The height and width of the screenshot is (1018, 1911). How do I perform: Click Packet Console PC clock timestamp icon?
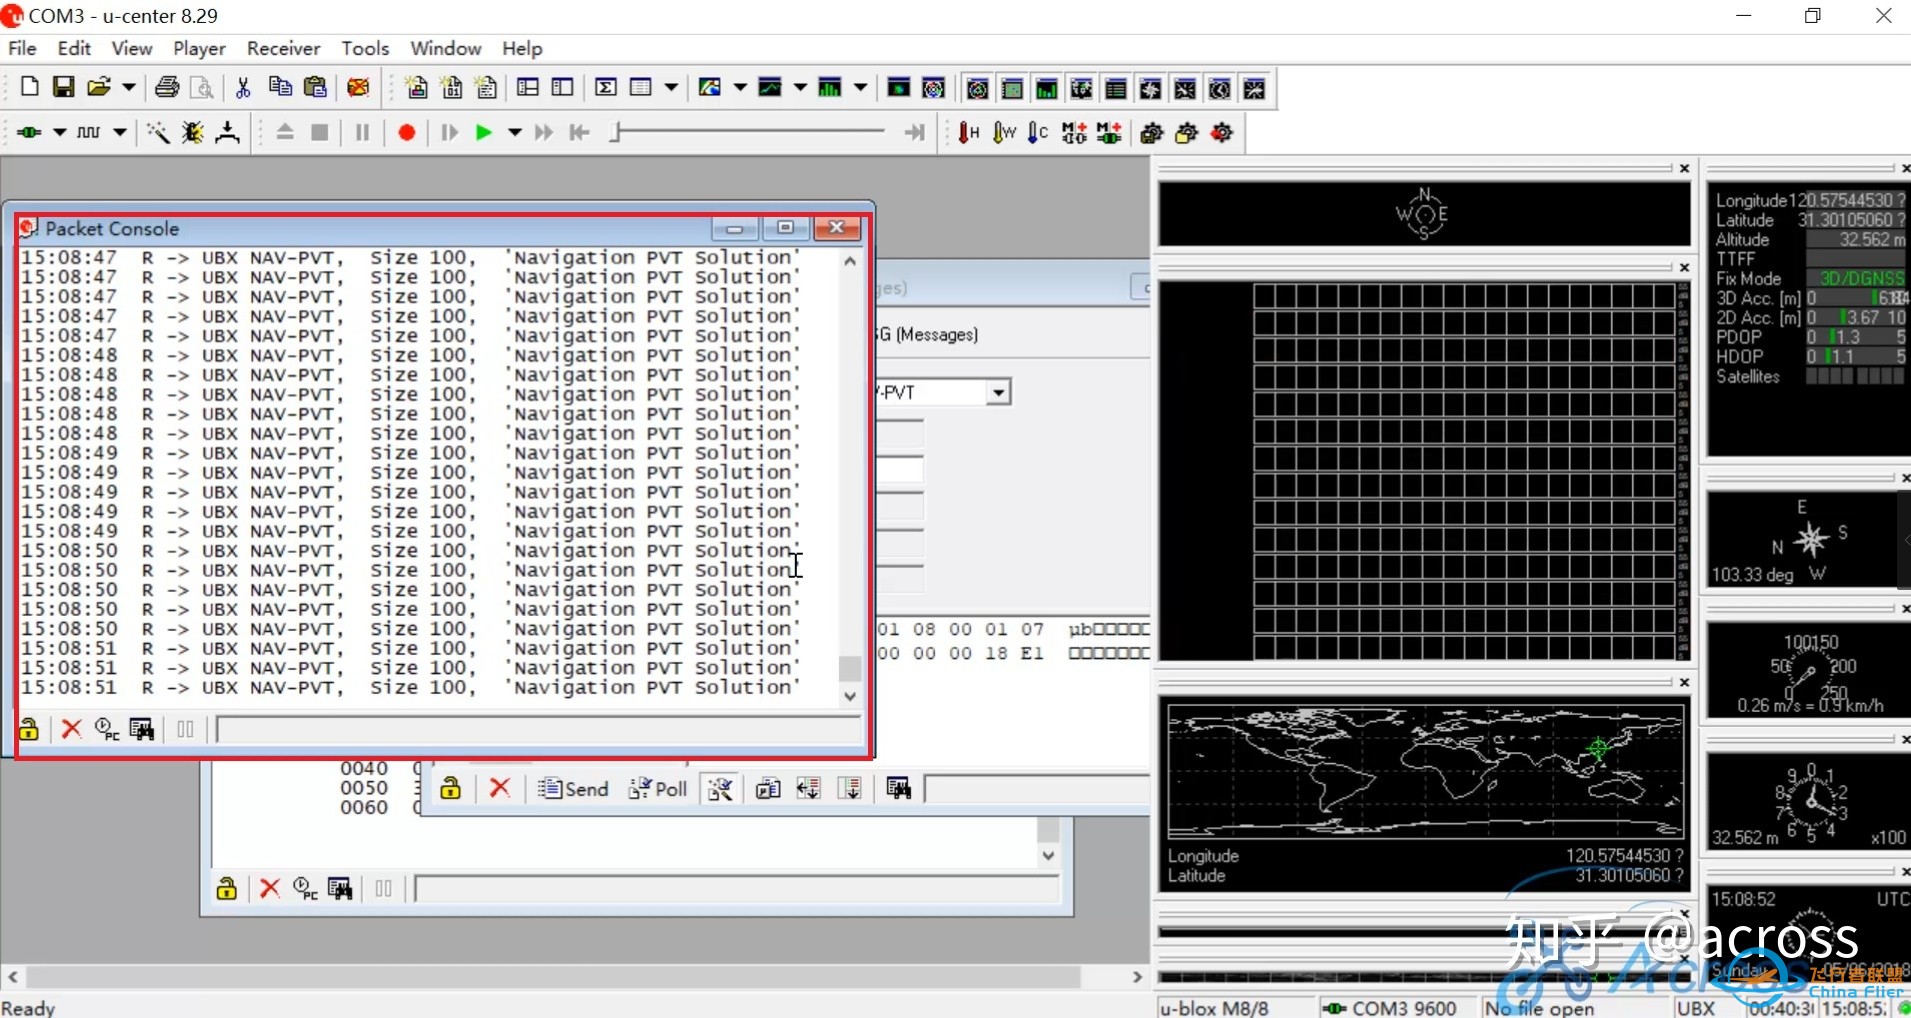point(107,729)
